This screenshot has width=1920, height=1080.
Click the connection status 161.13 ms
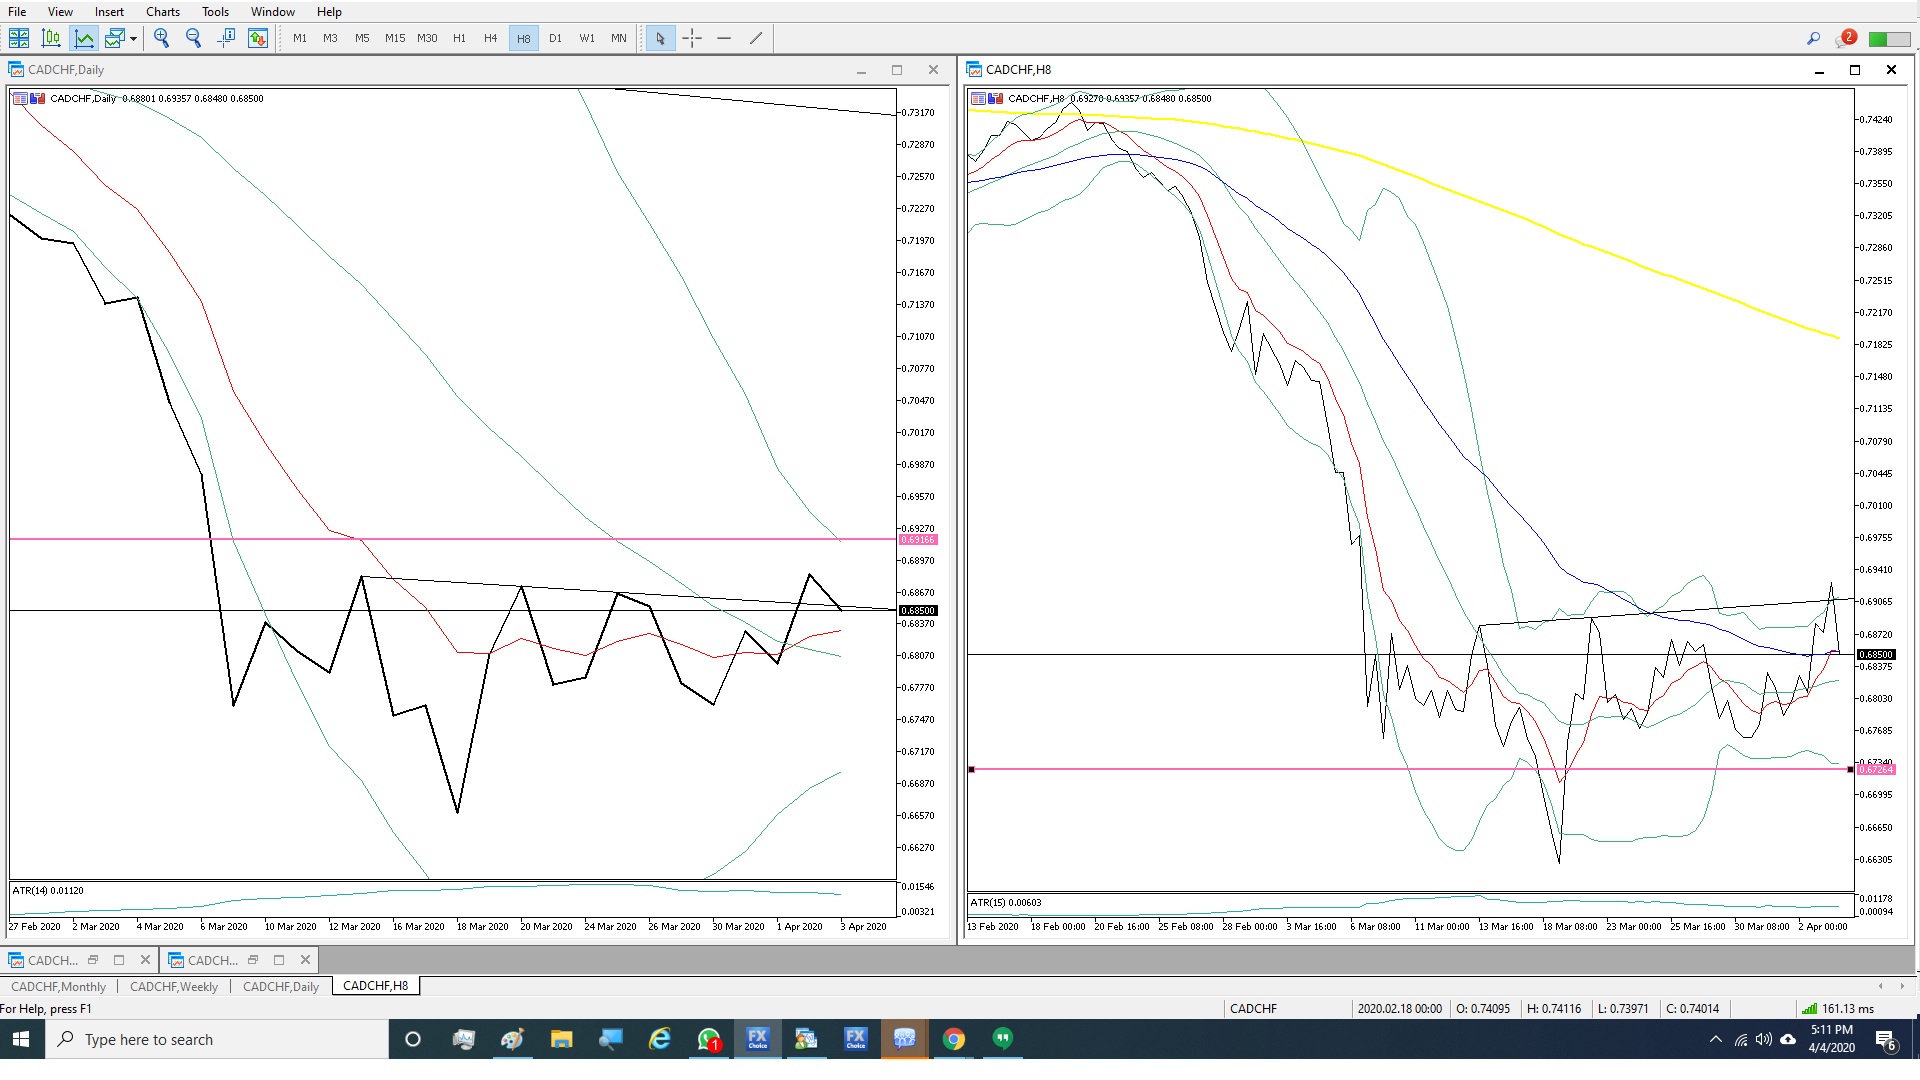point(1838,1009)
